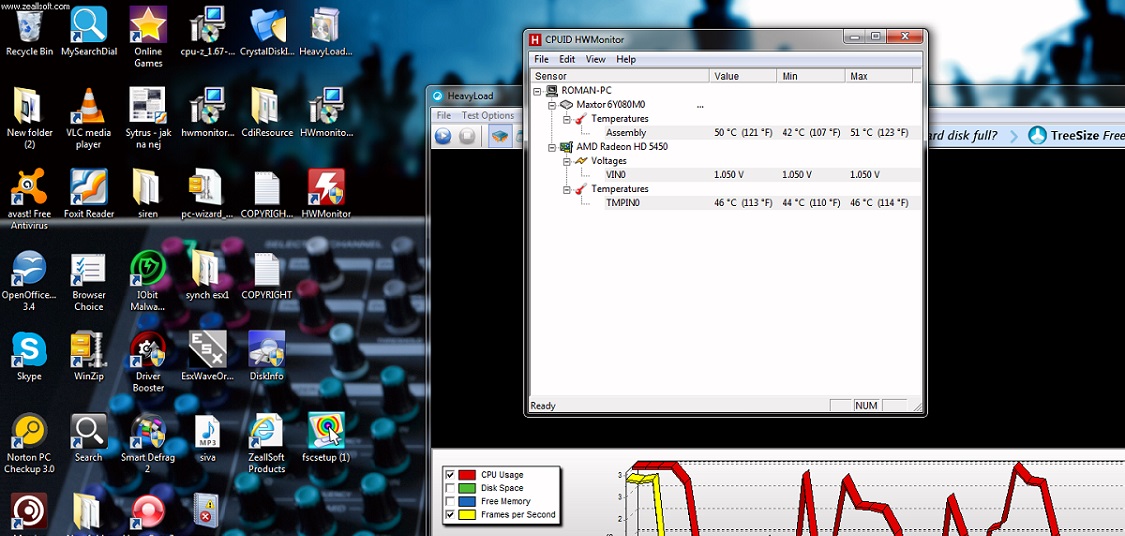Launch the Driver Booster shortcut
1125x536 pixels.
(x=148, y=362)
